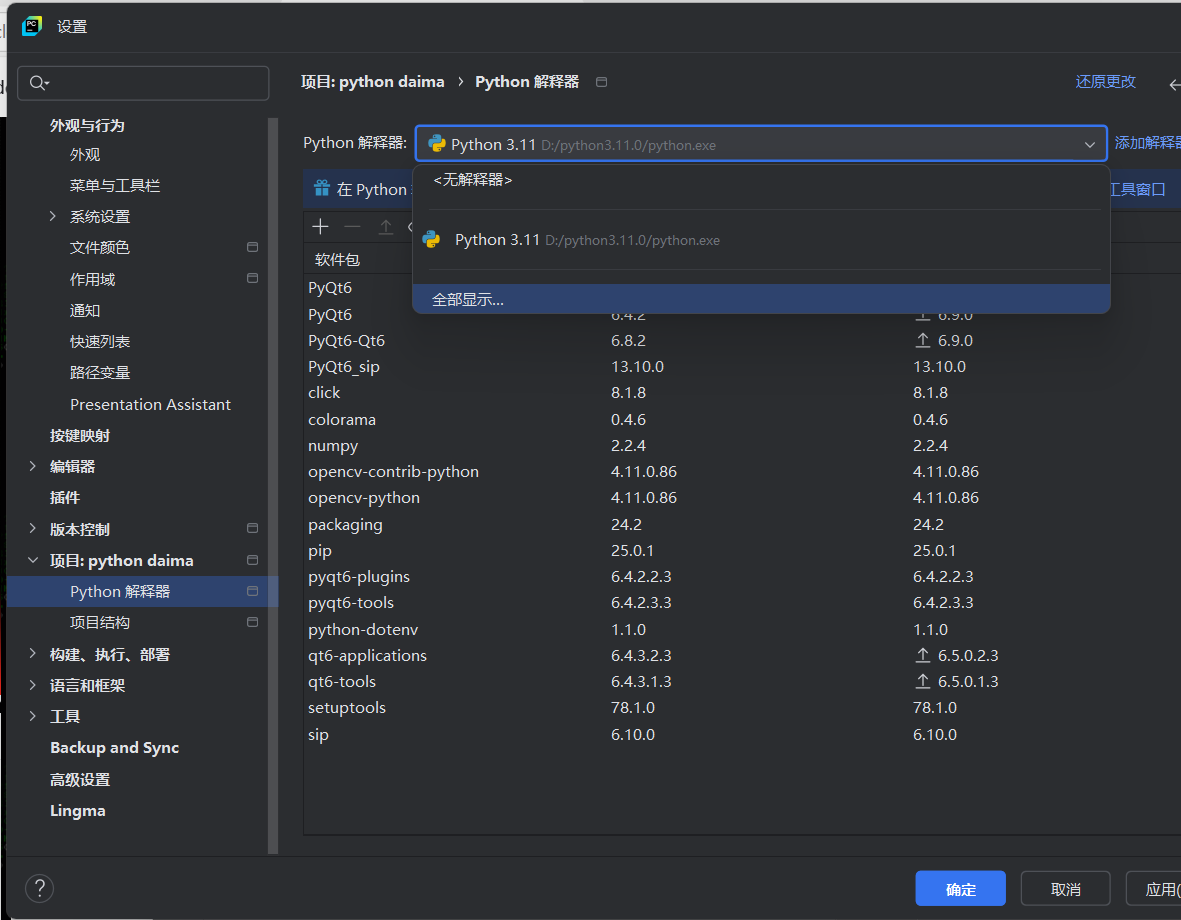
Task: Expand the 语言和框架 section
Action: pyautogui.click(x=32, y=685)
